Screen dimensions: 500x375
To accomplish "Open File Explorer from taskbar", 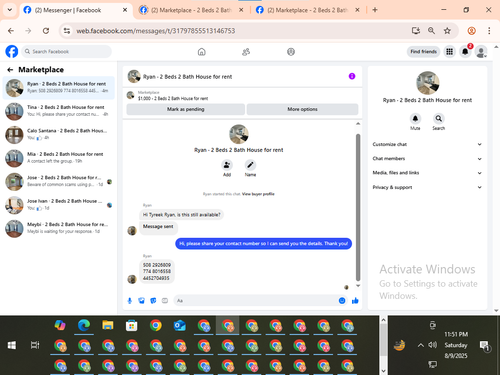I will (x=108, y=325).
